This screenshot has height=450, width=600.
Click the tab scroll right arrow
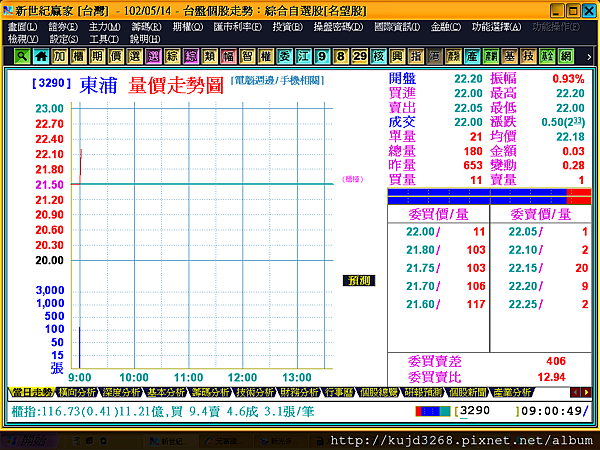click(x=586, y=392)
